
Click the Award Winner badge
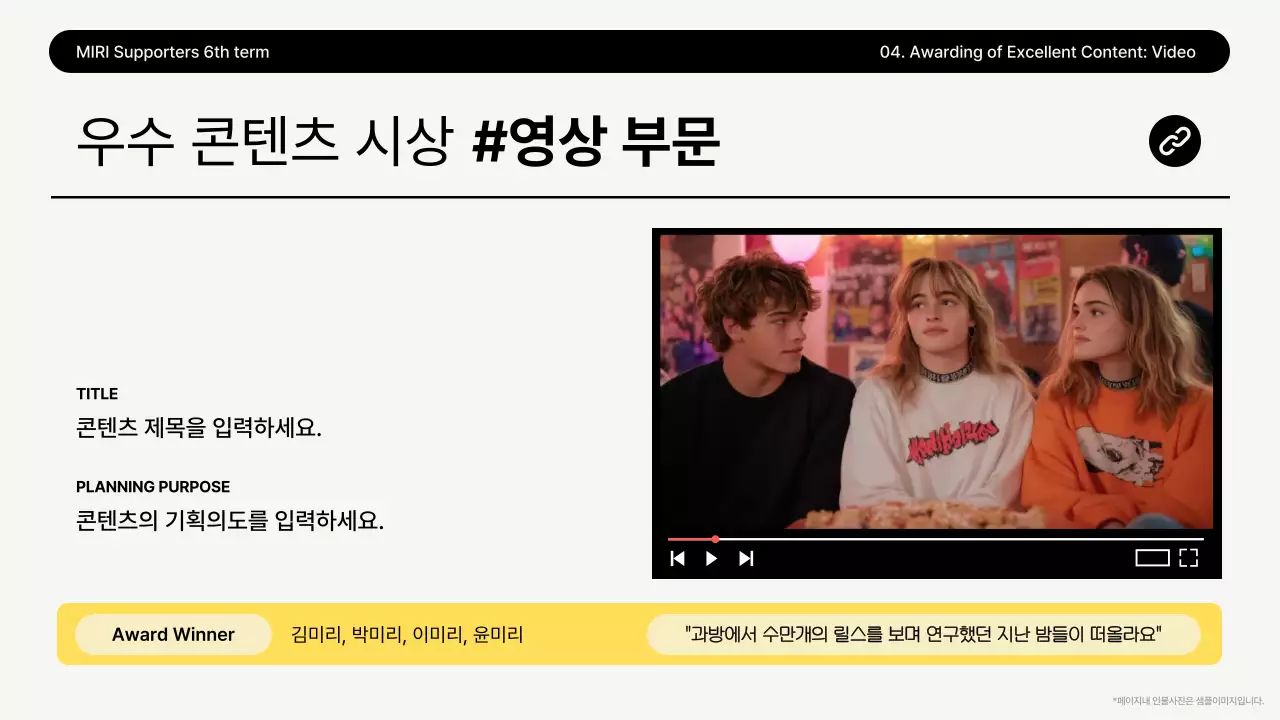(173, 634)
